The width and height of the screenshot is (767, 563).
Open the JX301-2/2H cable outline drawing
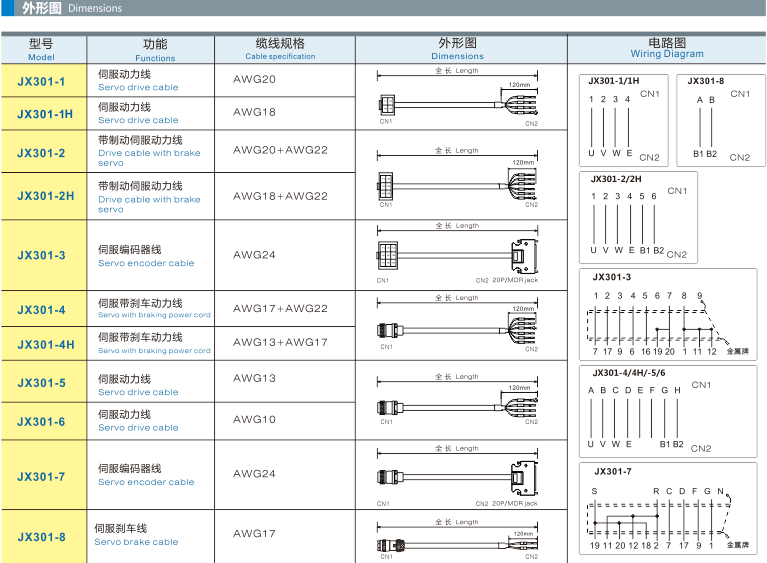(x=458, y=178)
